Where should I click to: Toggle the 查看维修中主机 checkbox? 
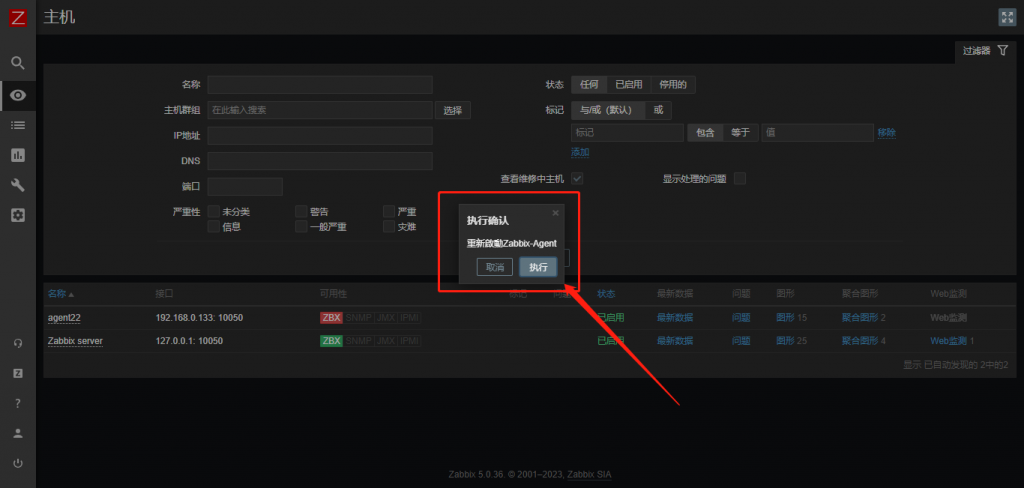[577, 178]
